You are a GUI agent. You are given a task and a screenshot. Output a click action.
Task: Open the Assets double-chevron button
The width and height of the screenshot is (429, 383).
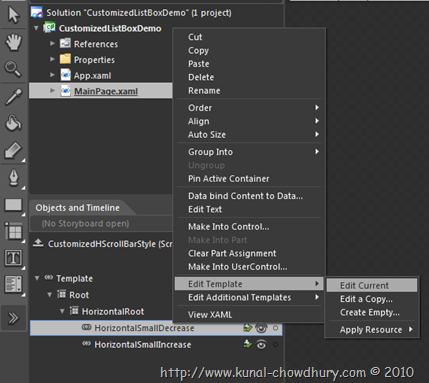pos(13,318)
